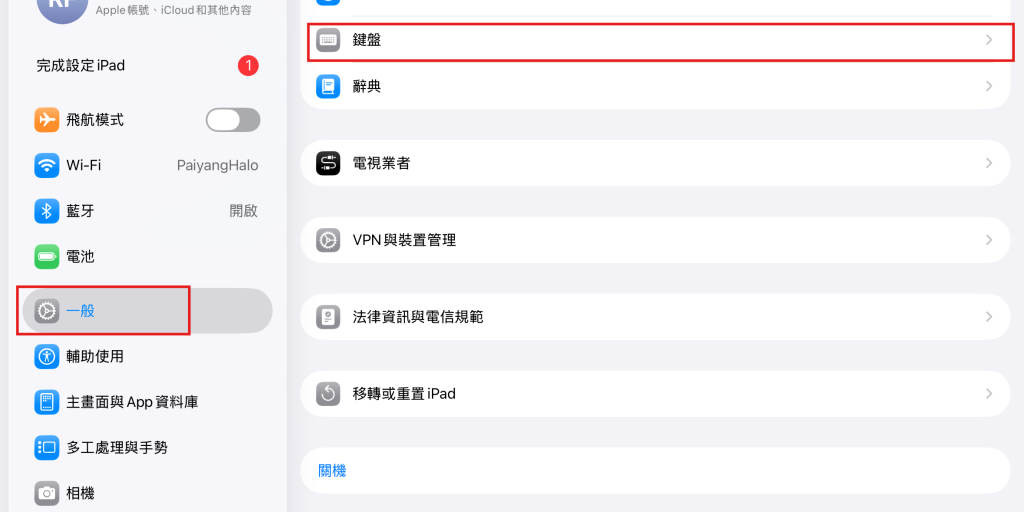
Task: Click the Dictionary (辭典) book icon
Action: [328, 86]
